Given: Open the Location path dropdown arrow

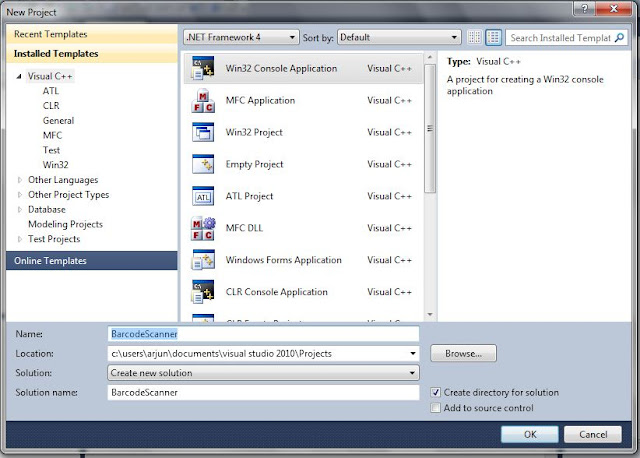Looking at the screenshot, I should tap(413, 354).
